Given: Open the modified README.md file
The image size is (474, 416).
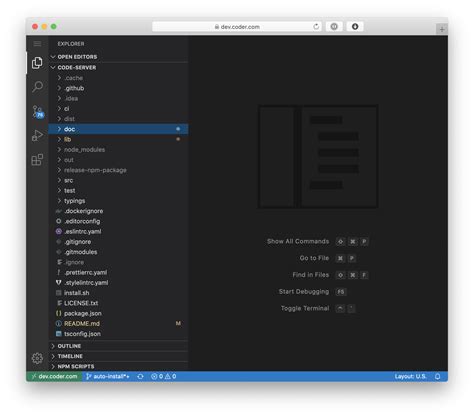Looking at the screenshot, I should click(x=119, y=324).
